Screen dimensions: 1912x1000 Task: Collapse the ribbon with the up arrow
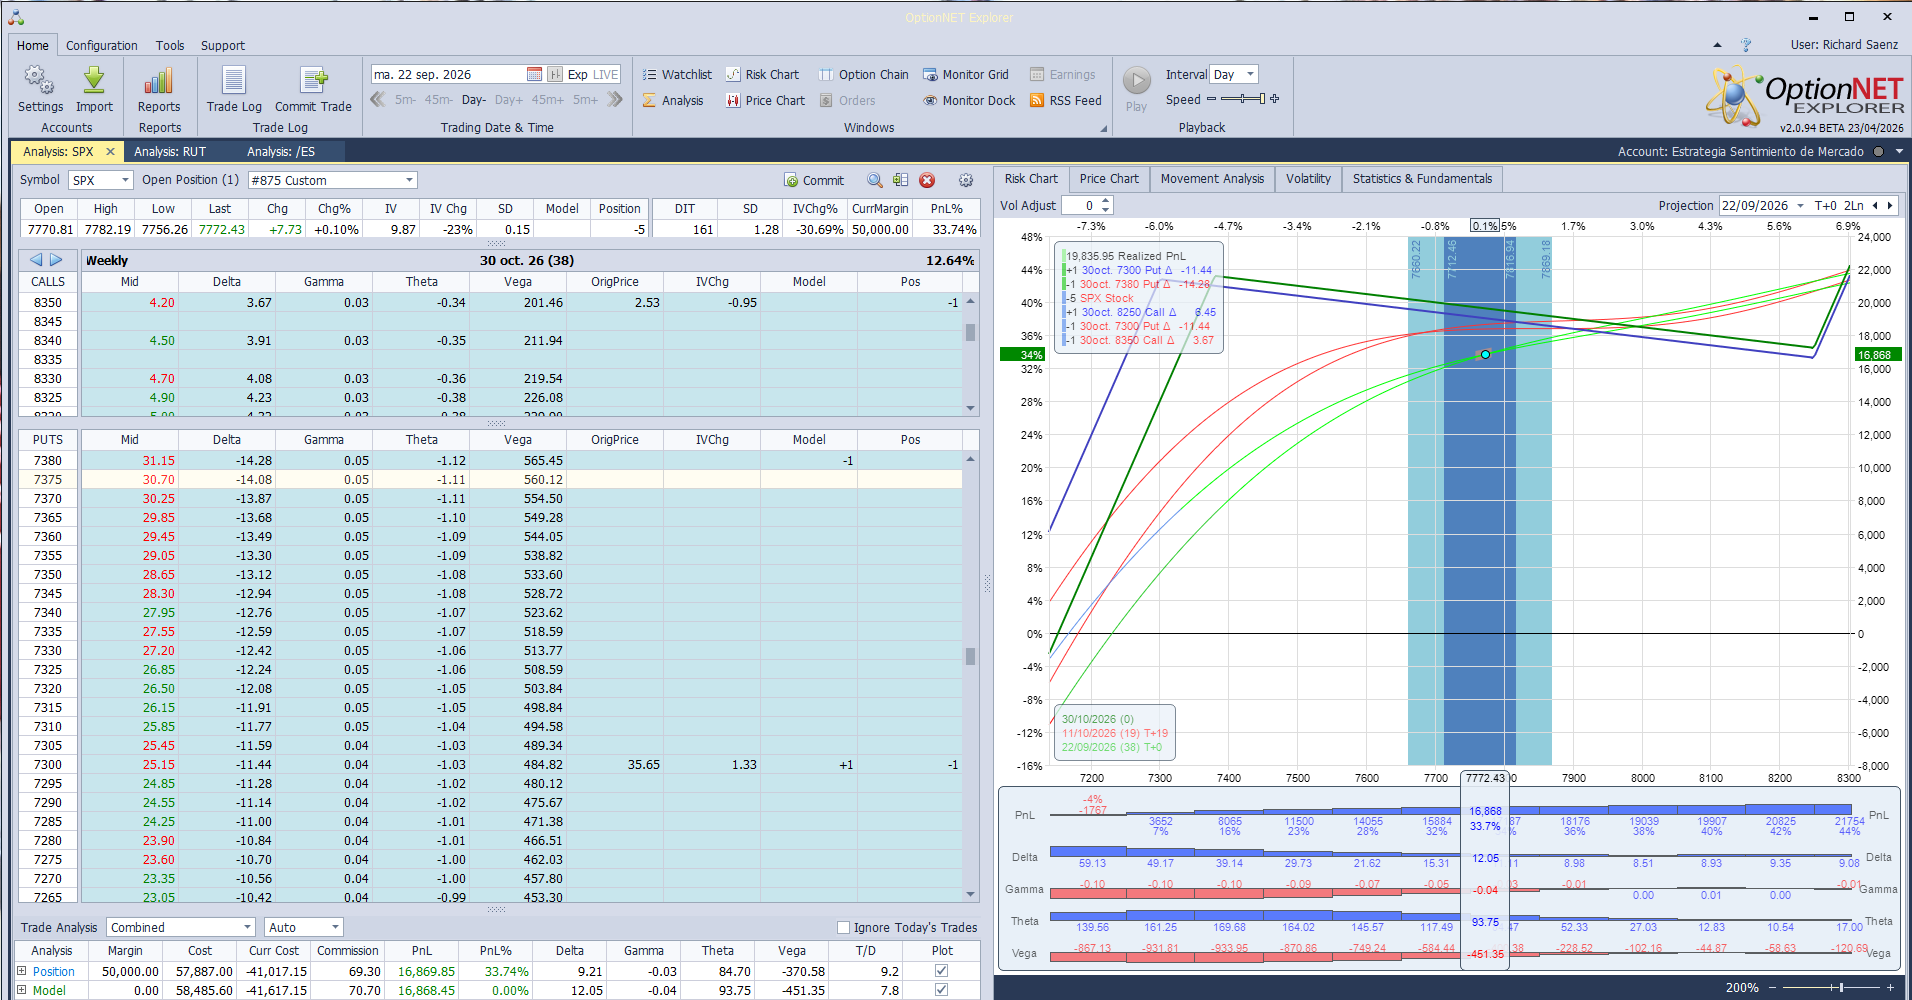coord(1717,45)
